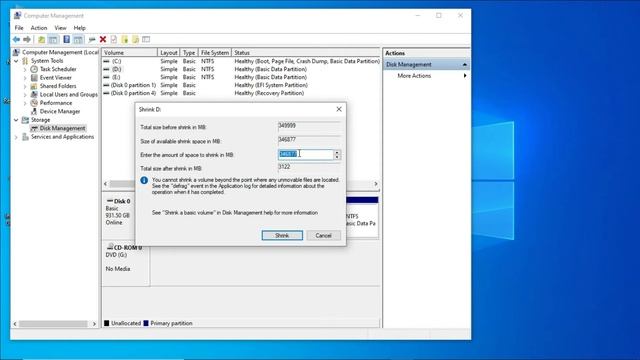
Task: Click the blue info icon in Shrink dialog
Action: coord(144,180)
